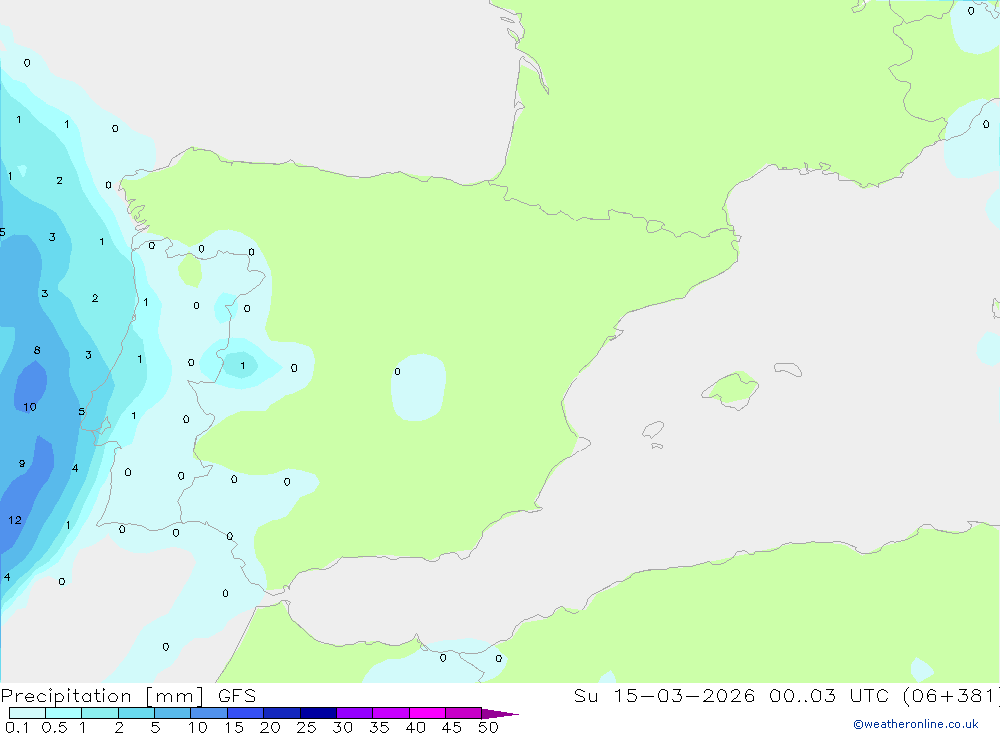This screenshot has height=733, width=1000.
Task: Click the island of Ibiza on the map
Action: (653, 430)
